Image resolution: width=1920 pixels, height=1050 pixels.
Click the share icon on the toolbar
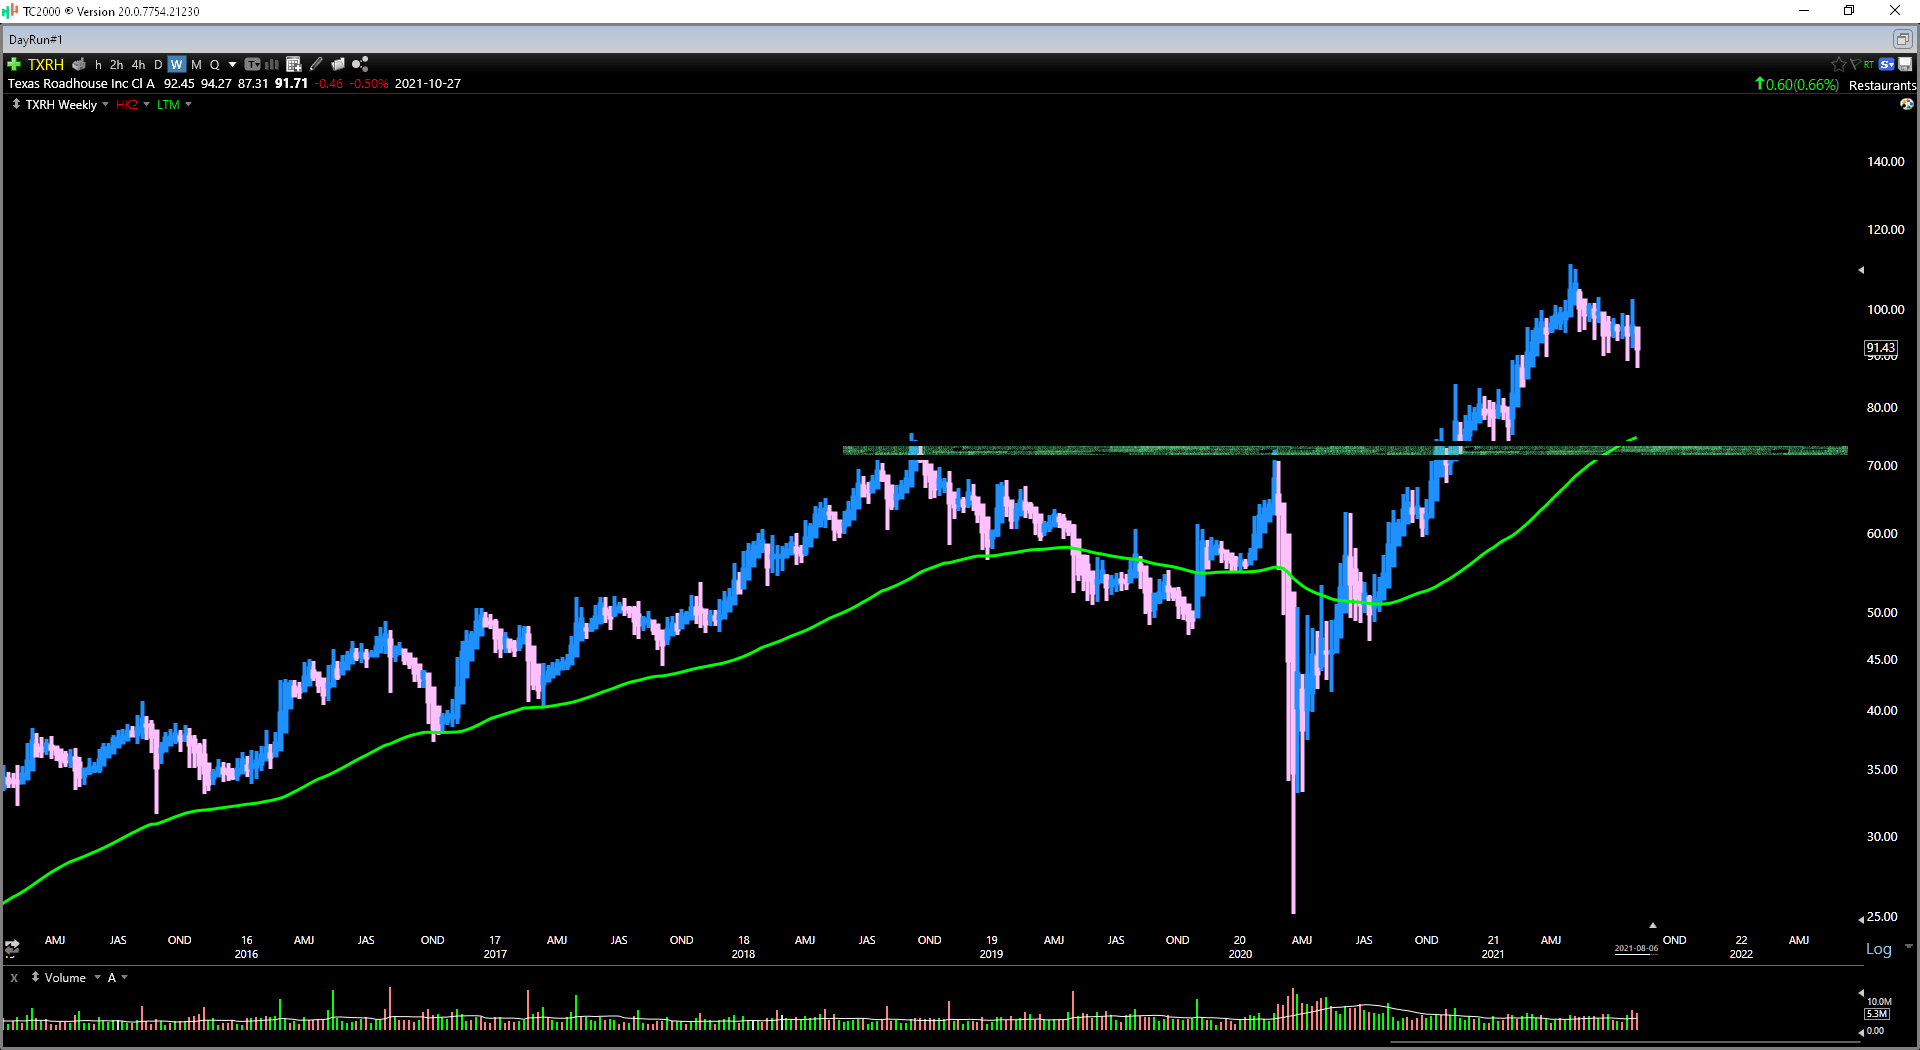pos(359,64)
